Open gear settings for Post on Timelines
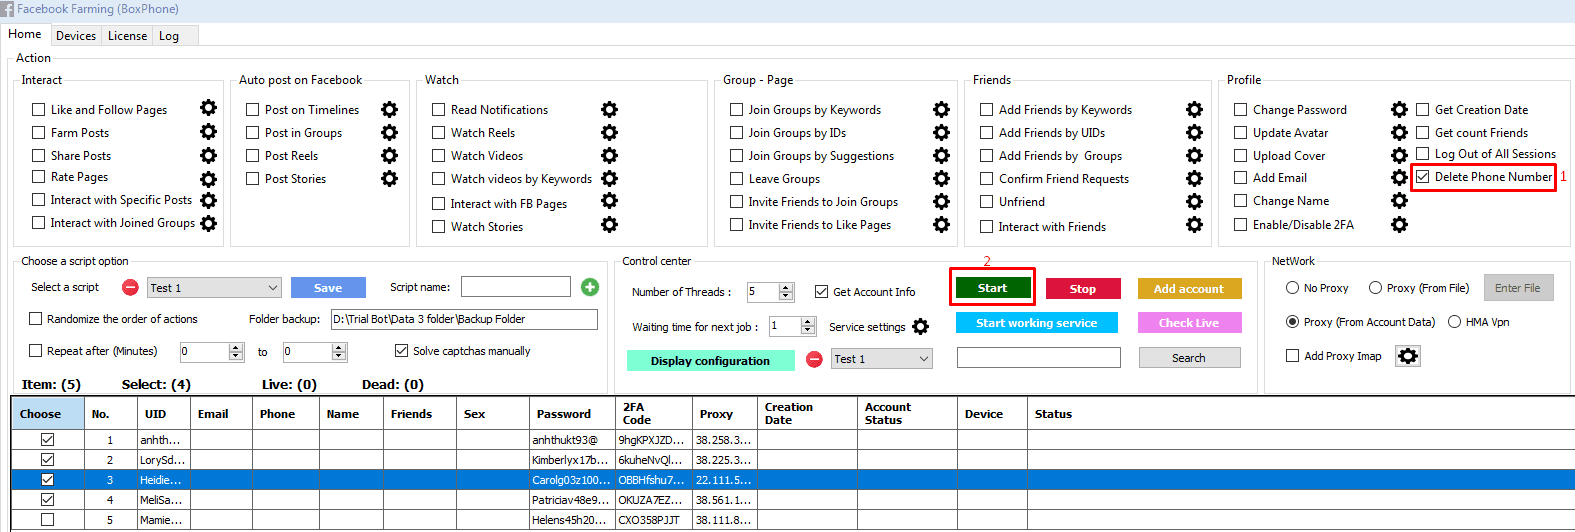 (389, 110)
